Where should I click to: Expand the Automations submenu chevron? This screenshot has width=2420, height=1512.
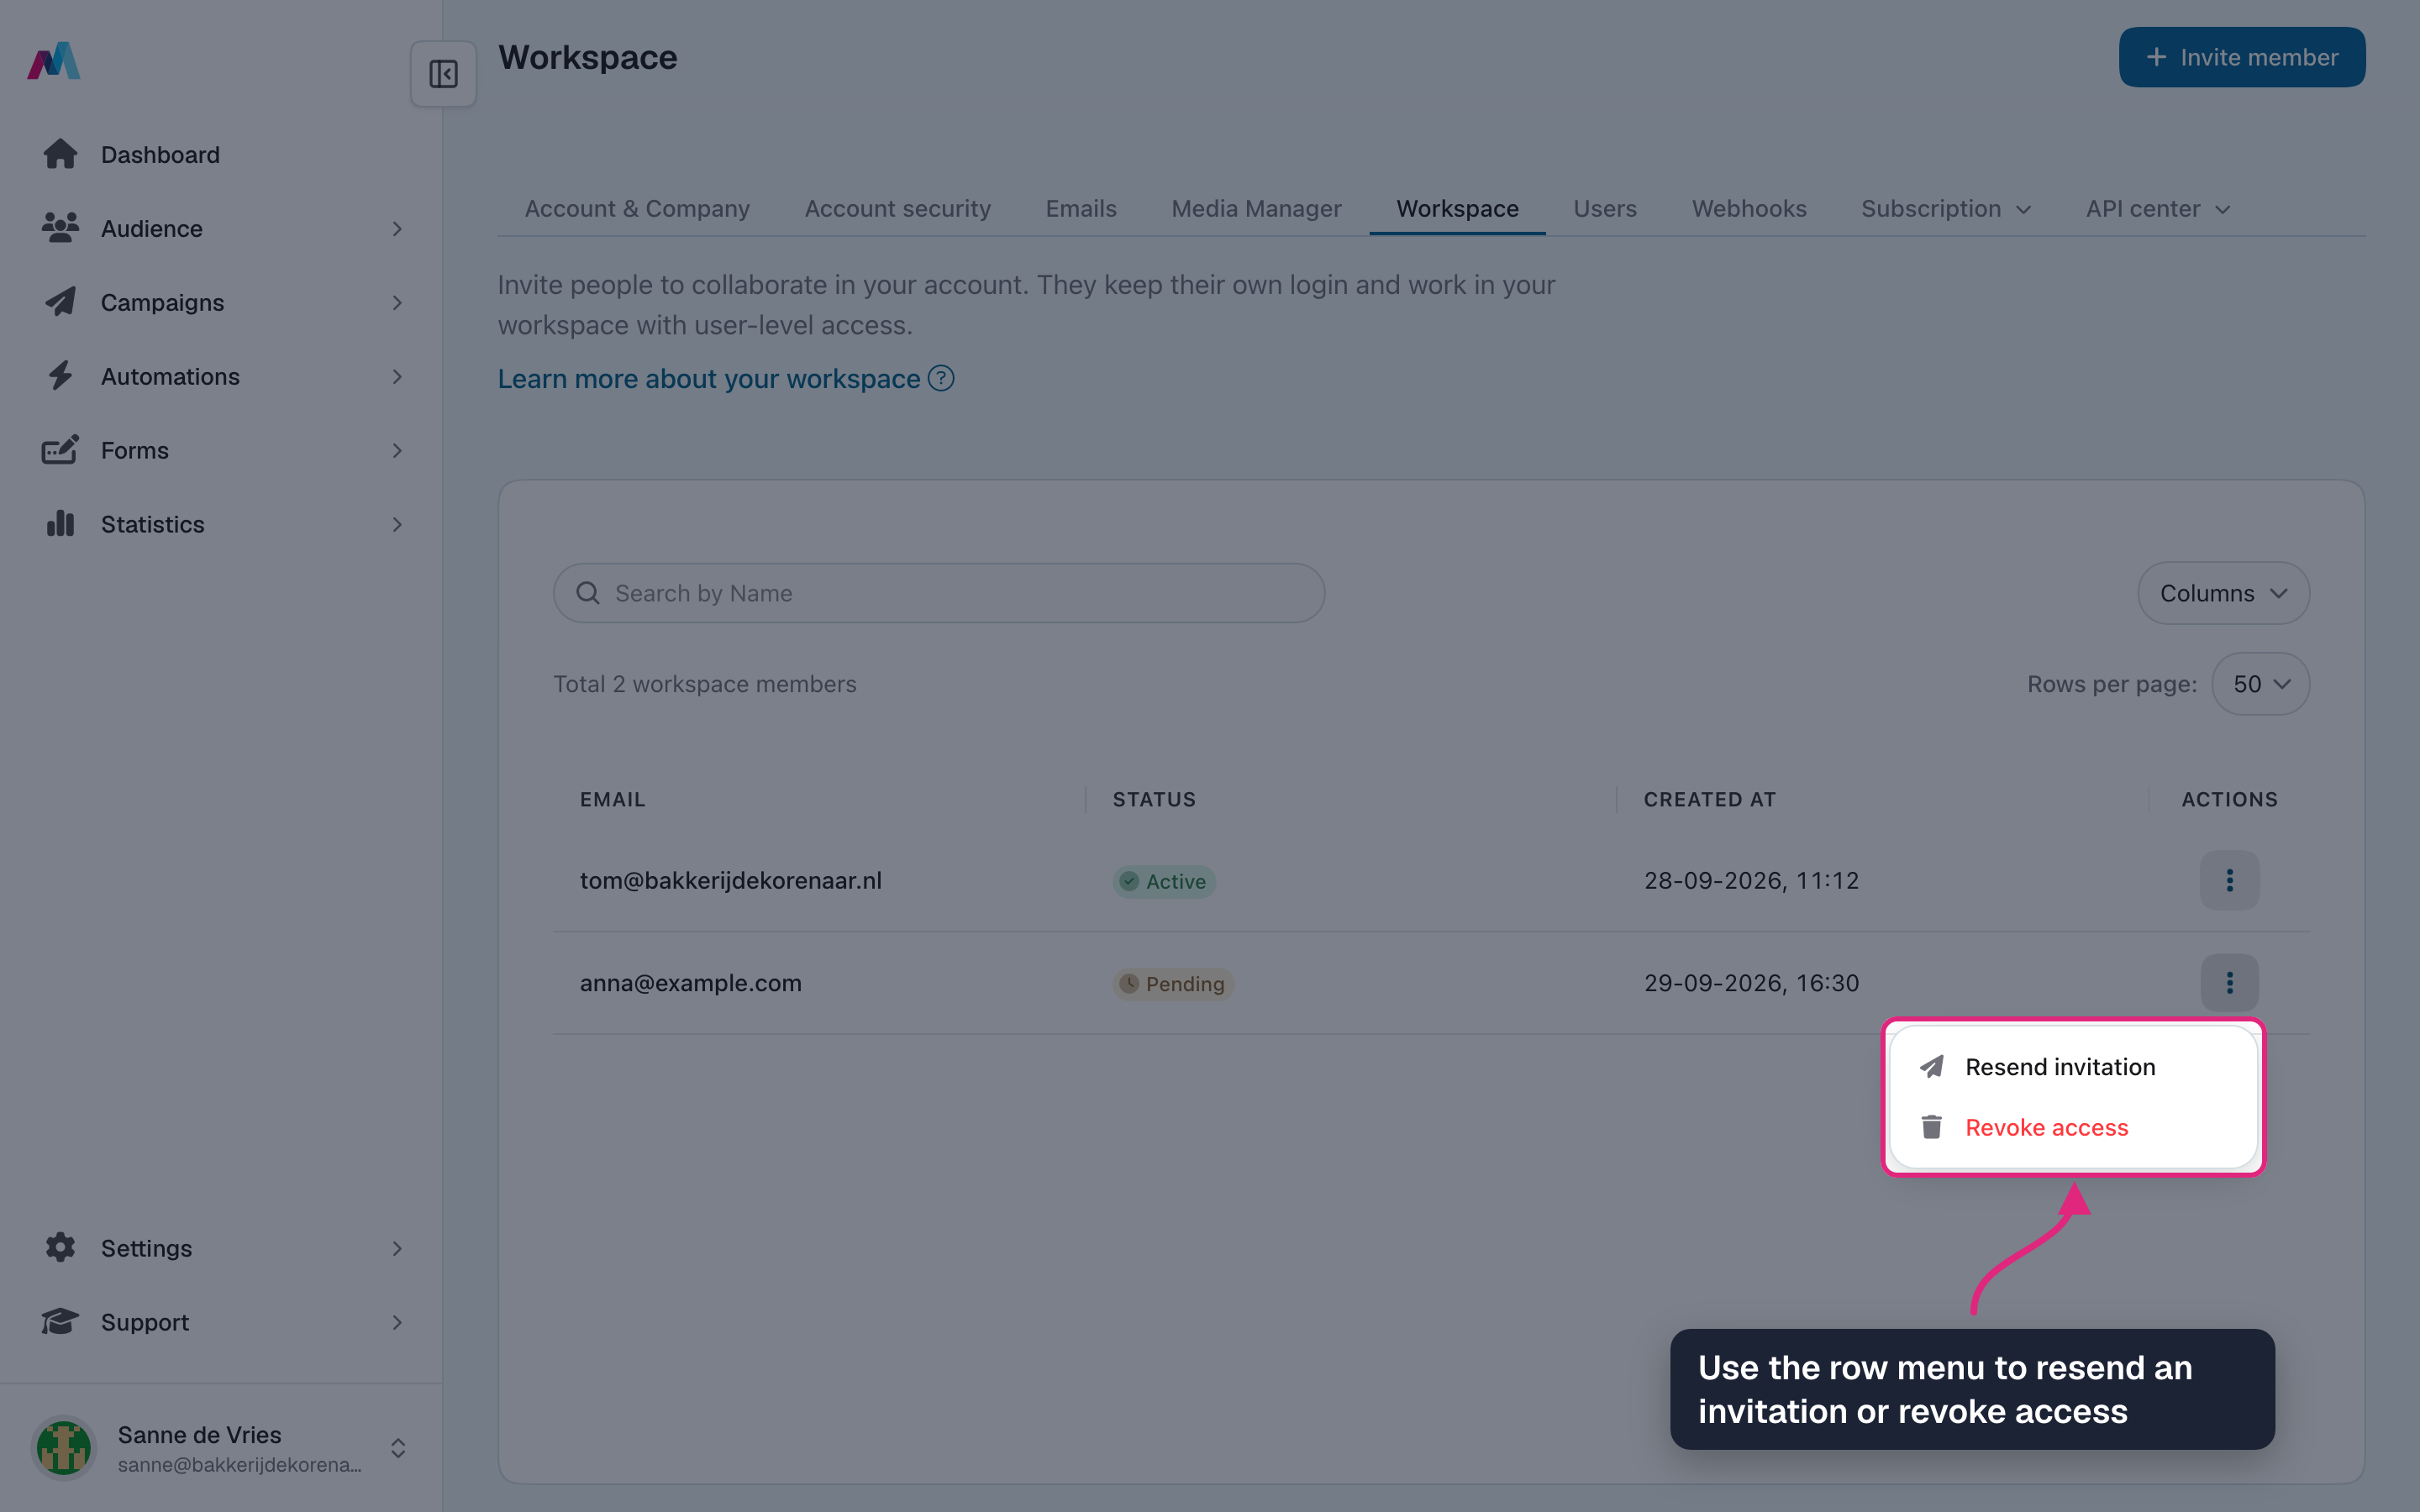[x=397, y=377]
